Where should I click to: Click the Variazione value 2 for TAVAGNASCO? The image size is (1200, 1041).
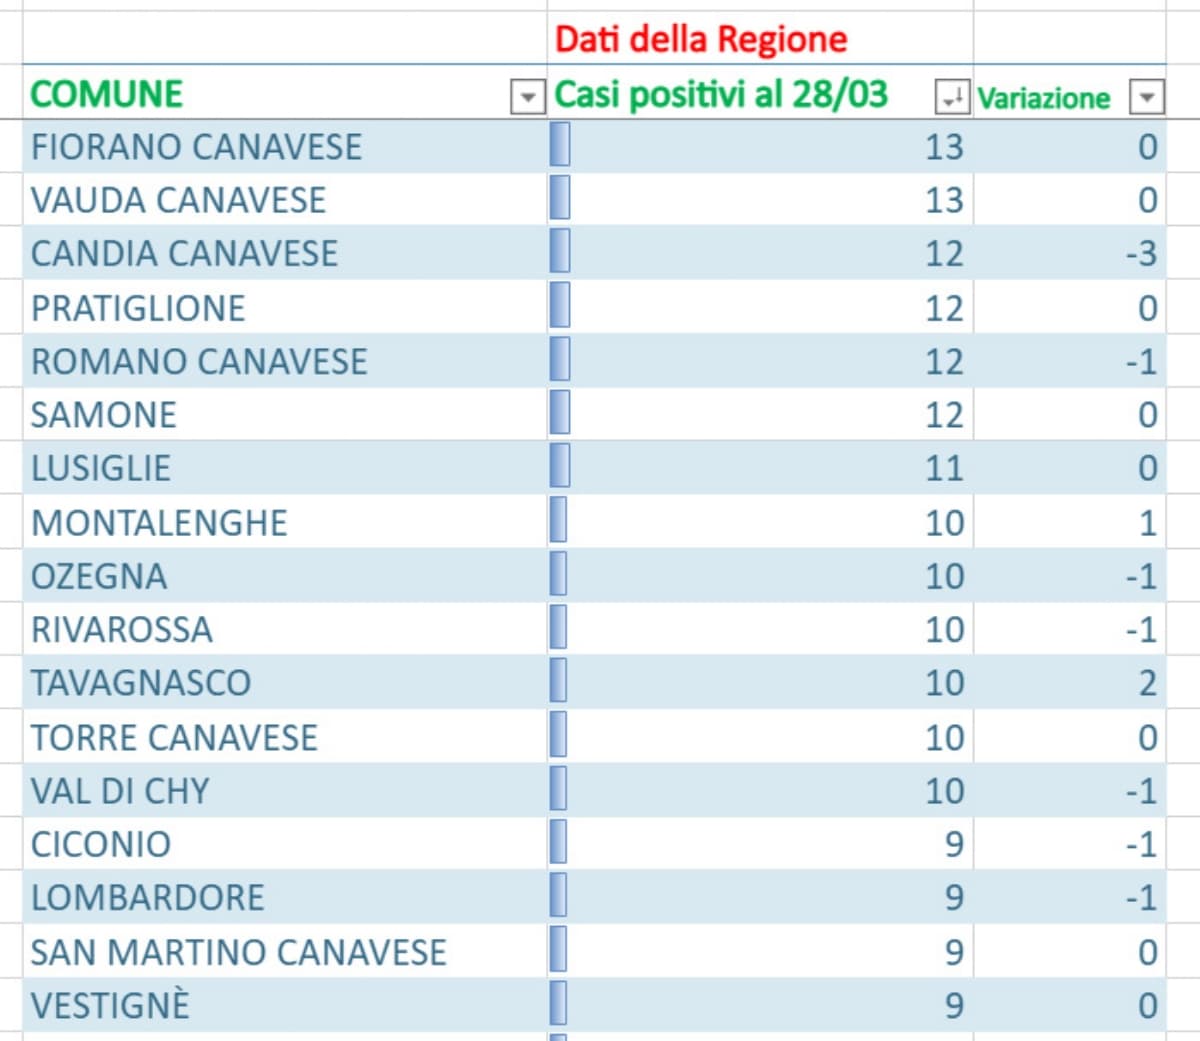point(1147,683)
